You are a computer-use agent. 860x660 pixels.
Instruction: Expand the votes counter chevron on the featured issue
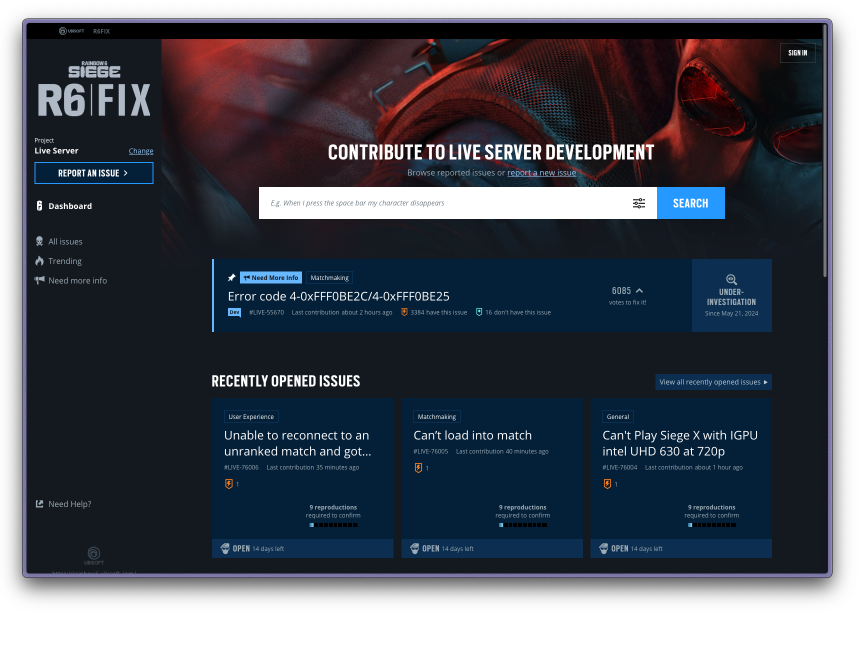pos(641,289)
